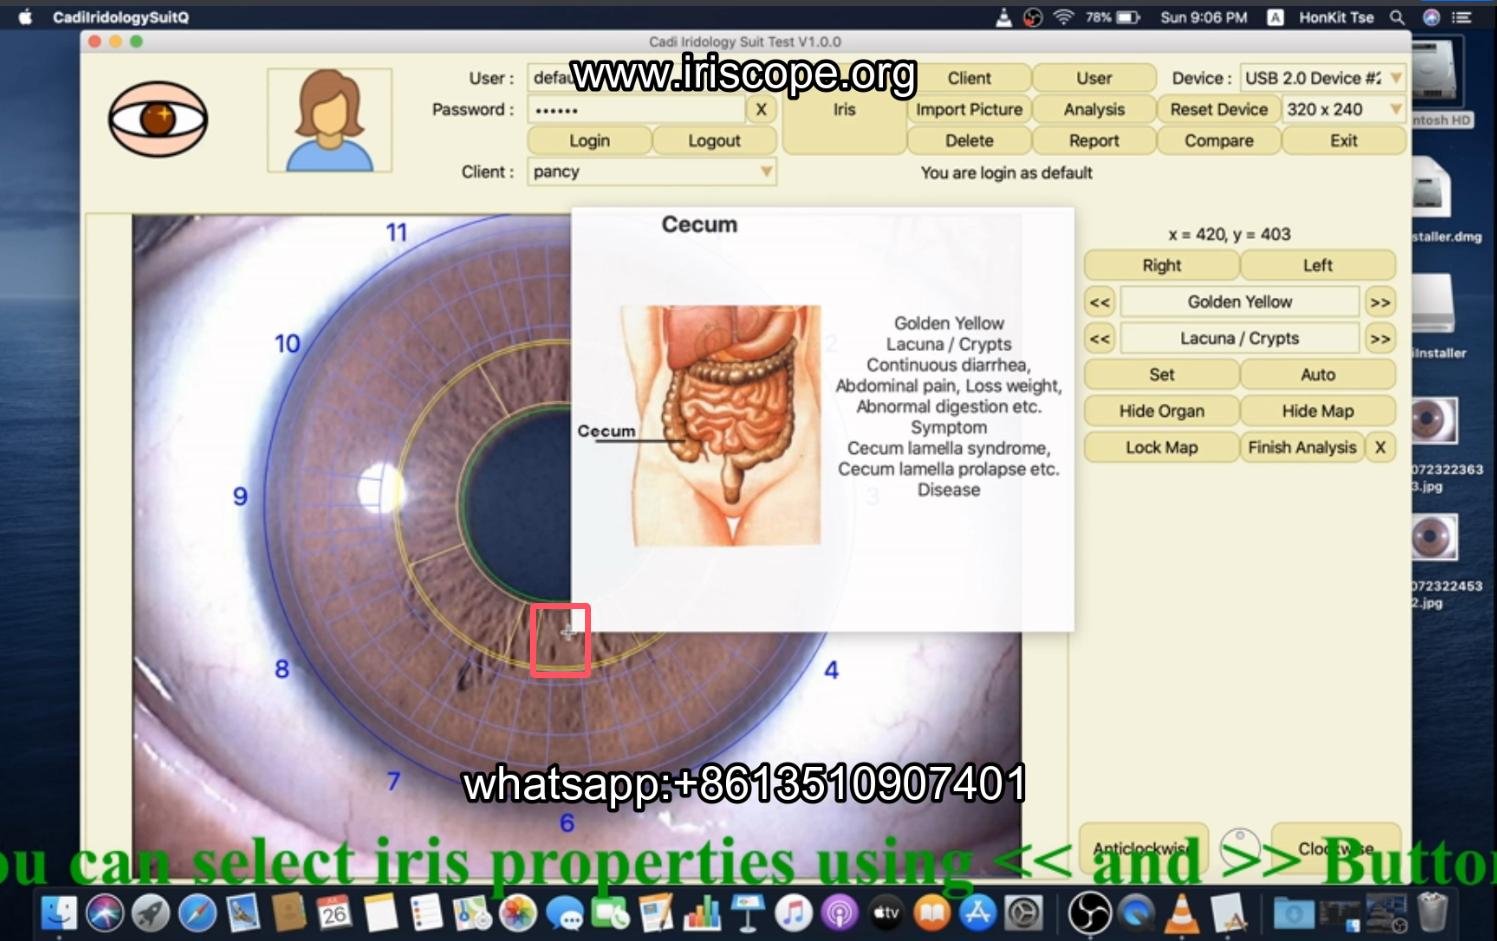Image resolution: width=1497 pixels, height=941 pixels.
Task: Click the Logout button
Action: coord(714,141)
